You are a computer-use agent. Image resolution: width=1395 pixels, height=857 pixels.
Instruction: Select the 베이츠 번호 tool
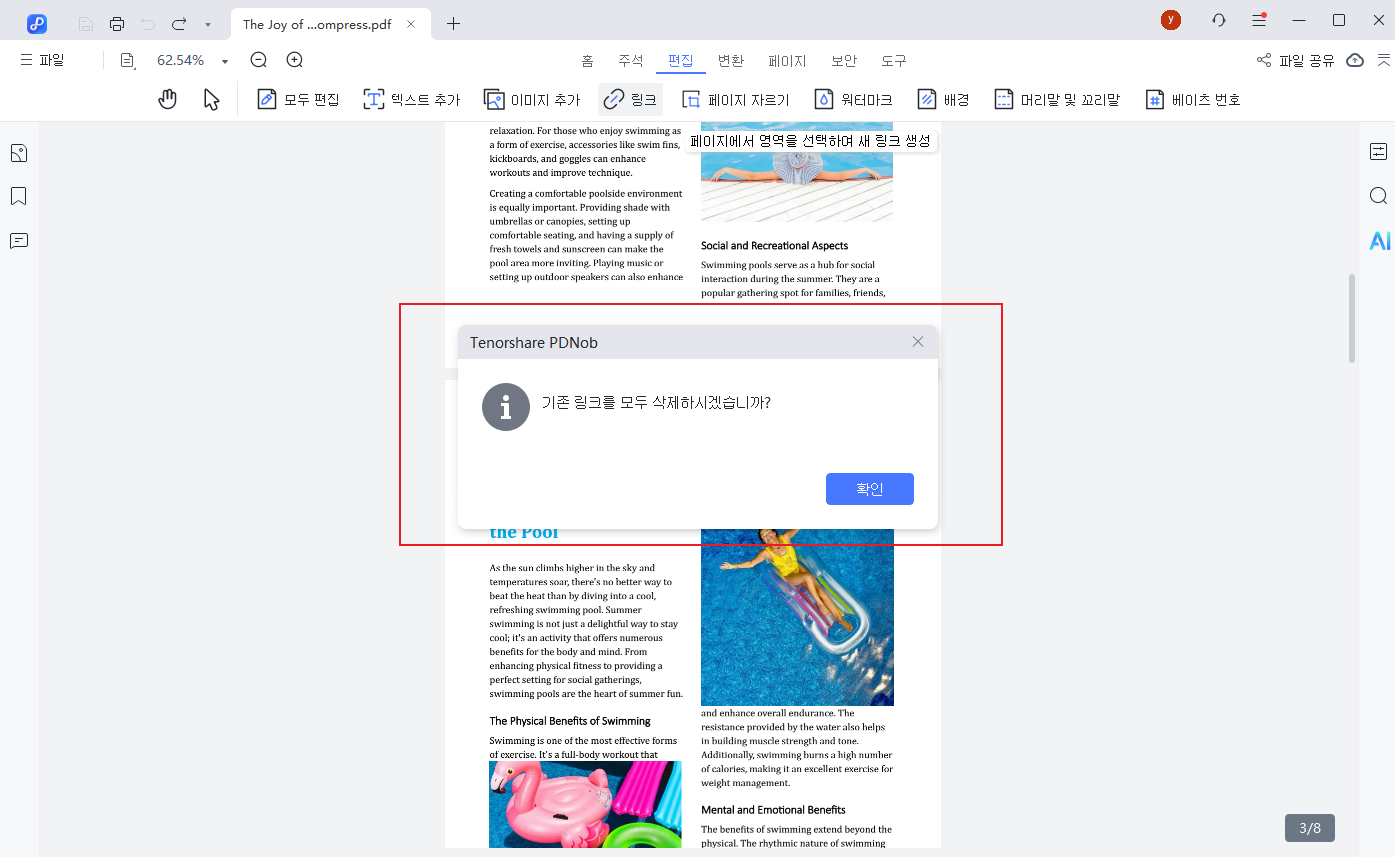[x=1192, y=99]
